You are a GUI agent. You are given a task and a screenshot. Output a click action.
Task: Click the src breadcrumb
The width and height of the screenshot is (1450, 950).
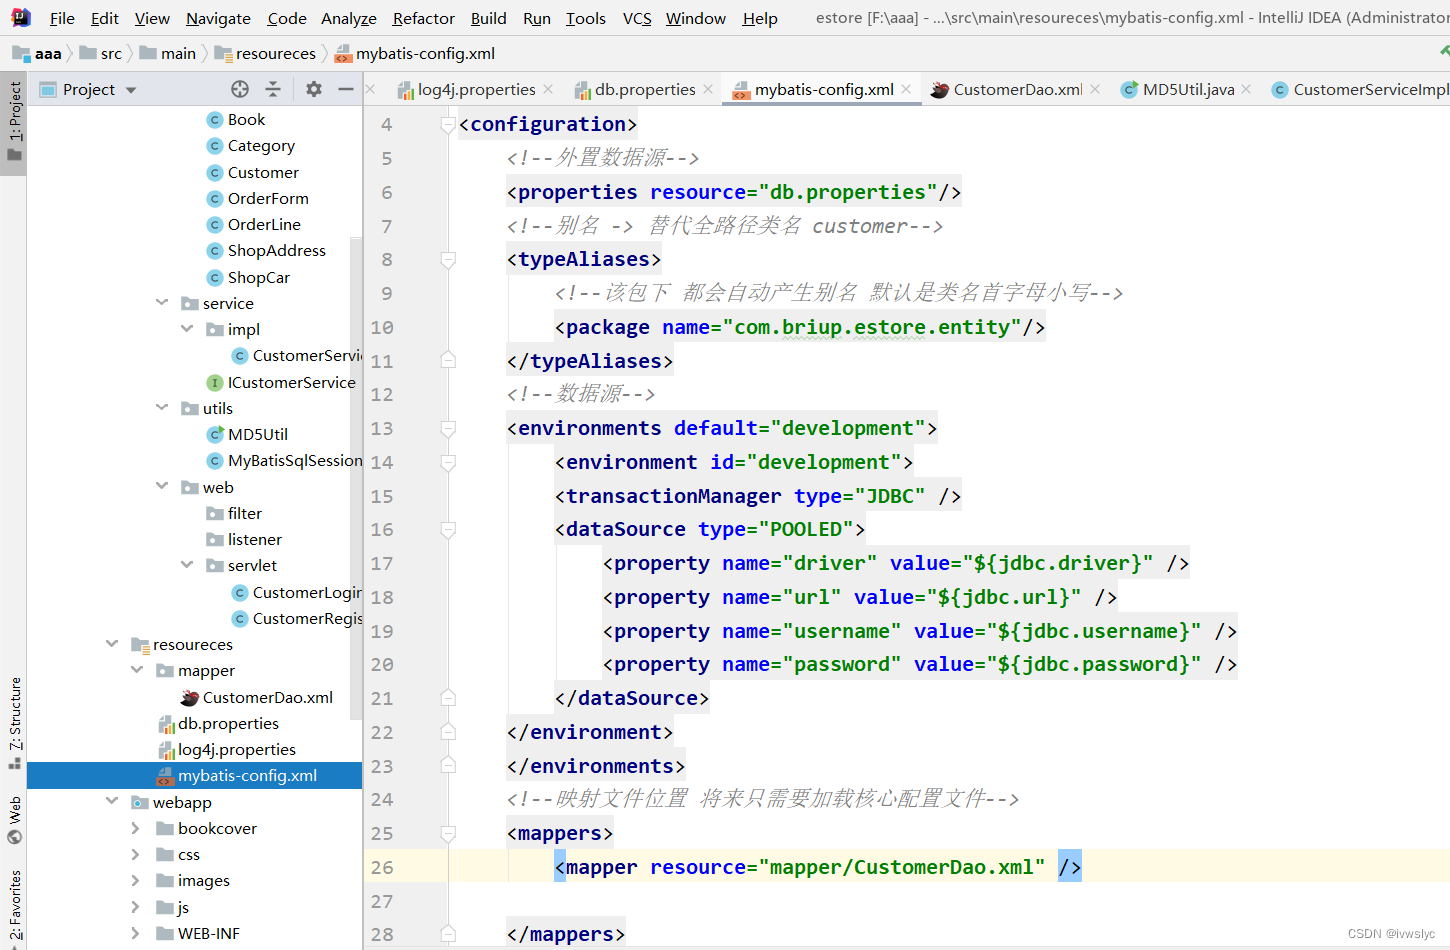click(101, 53)
